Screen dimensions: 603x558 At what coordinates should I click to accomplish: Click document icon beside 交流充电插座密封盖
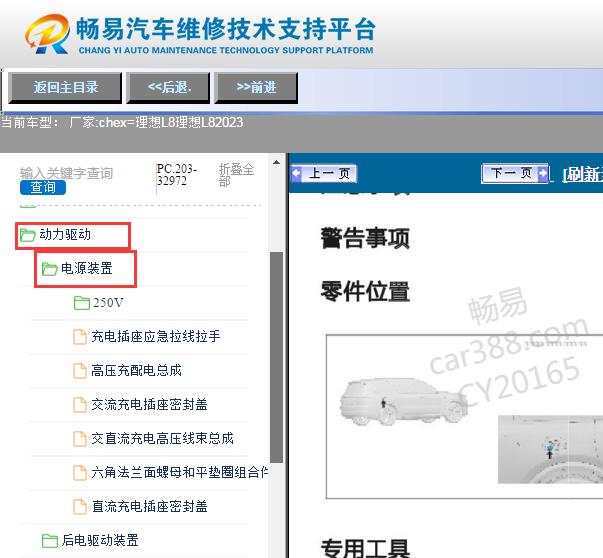(x=80, y=405)
